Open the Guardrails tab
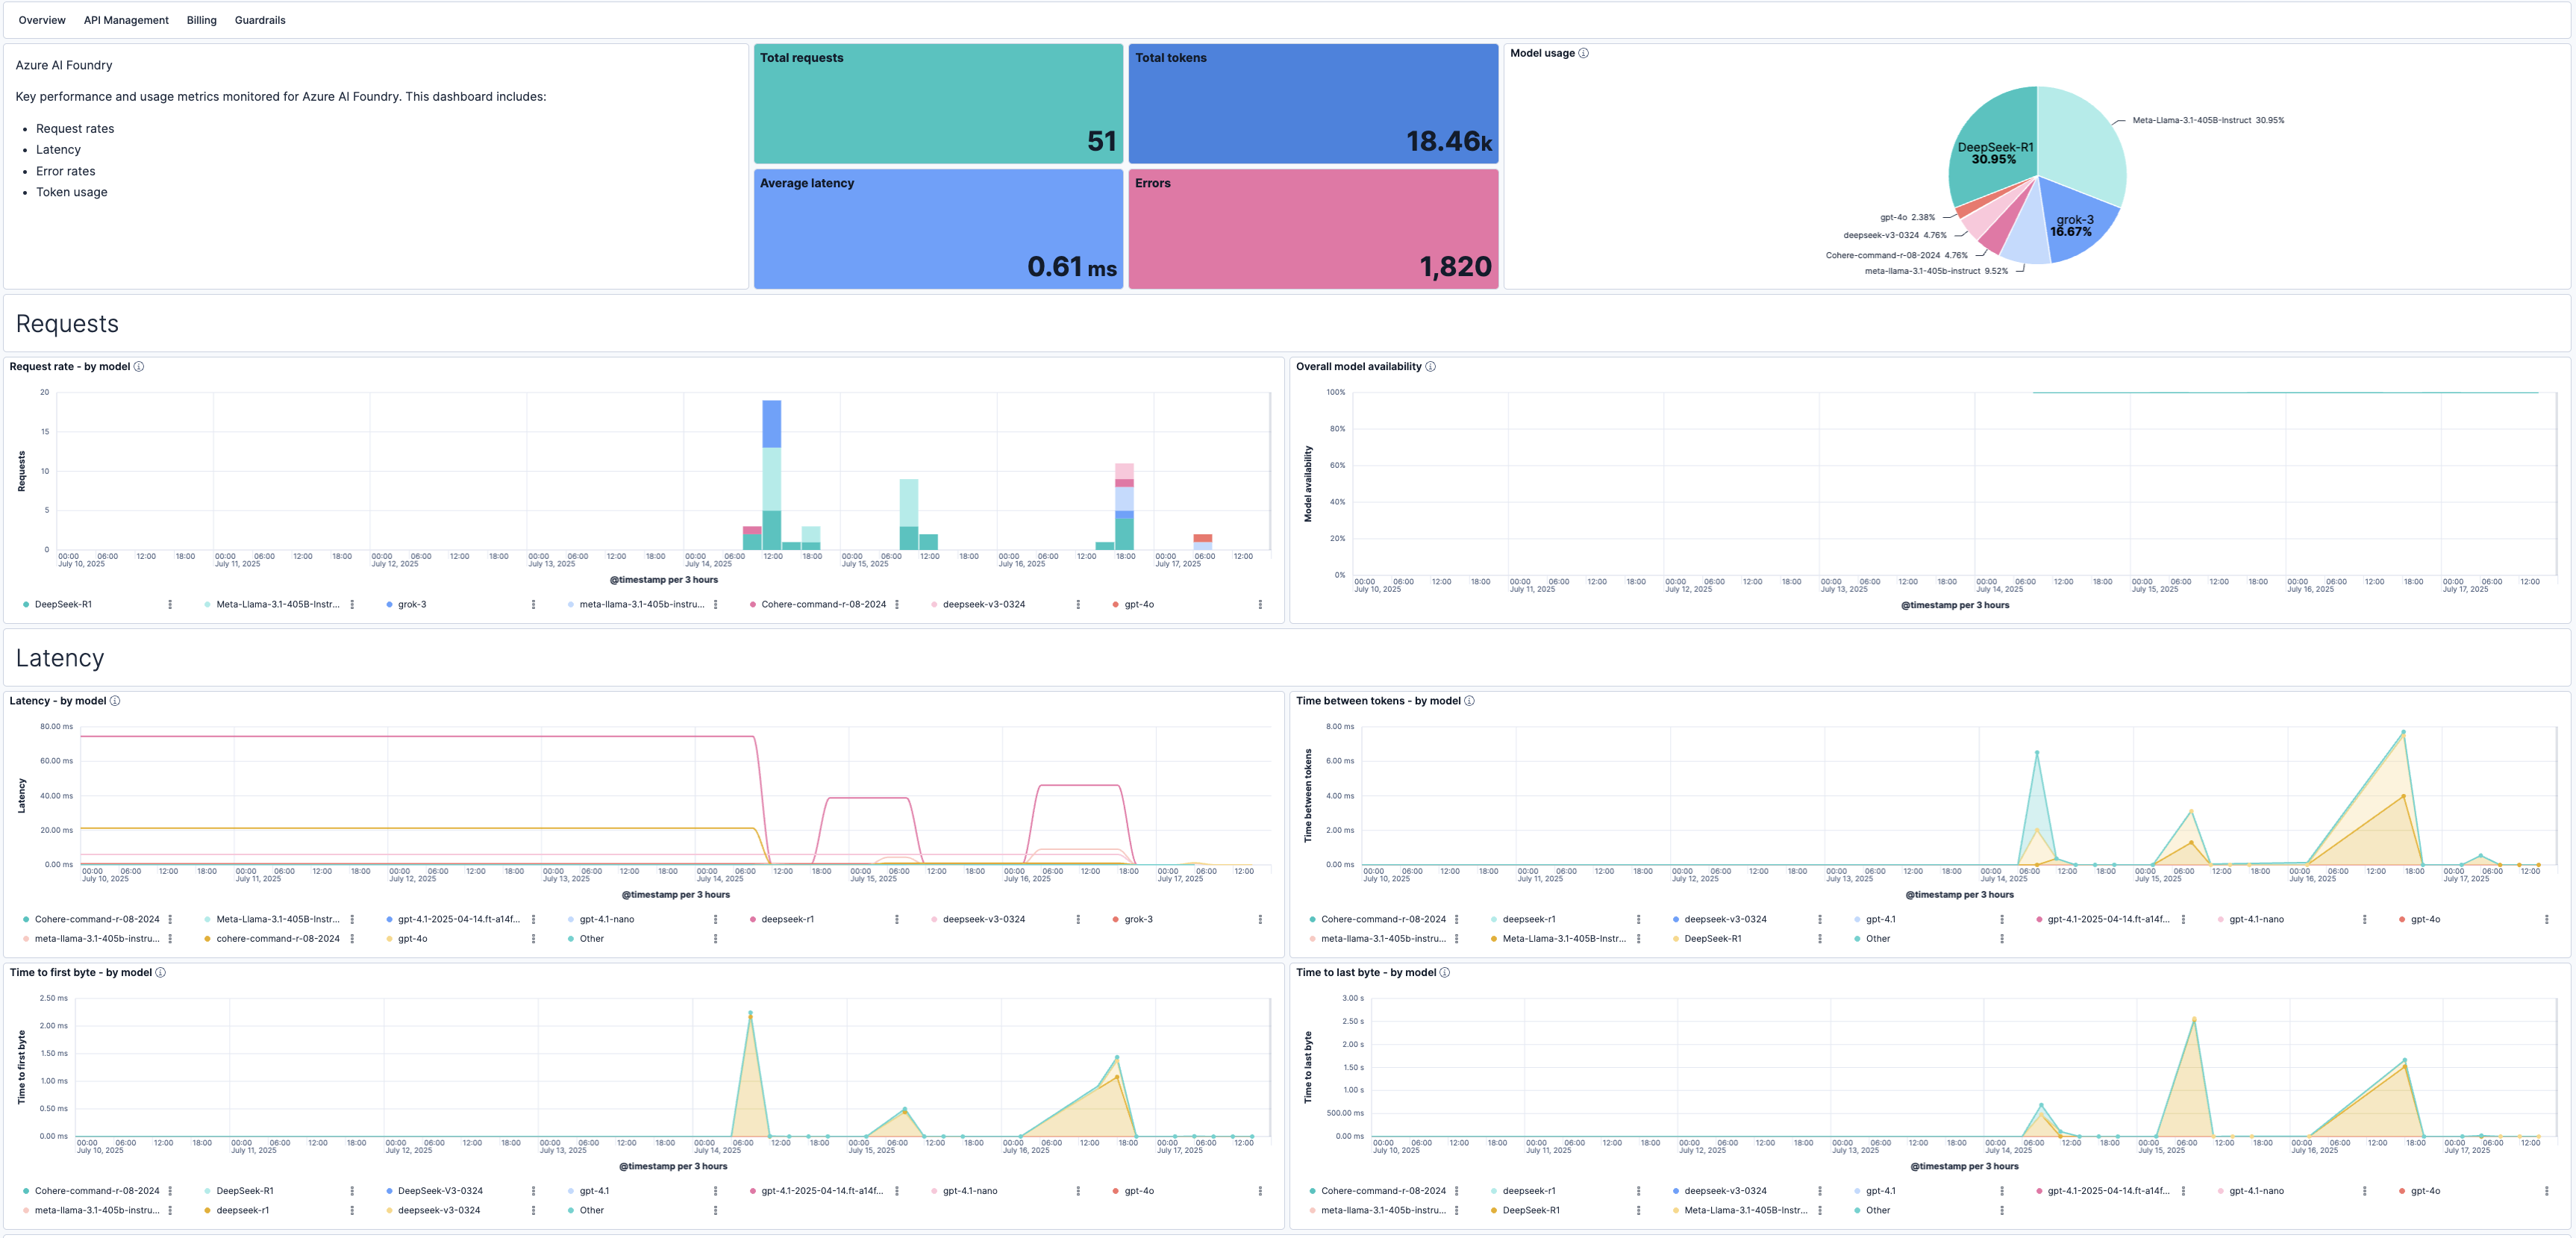This screenshot has width=2576, height=1238. click(260, 20)
